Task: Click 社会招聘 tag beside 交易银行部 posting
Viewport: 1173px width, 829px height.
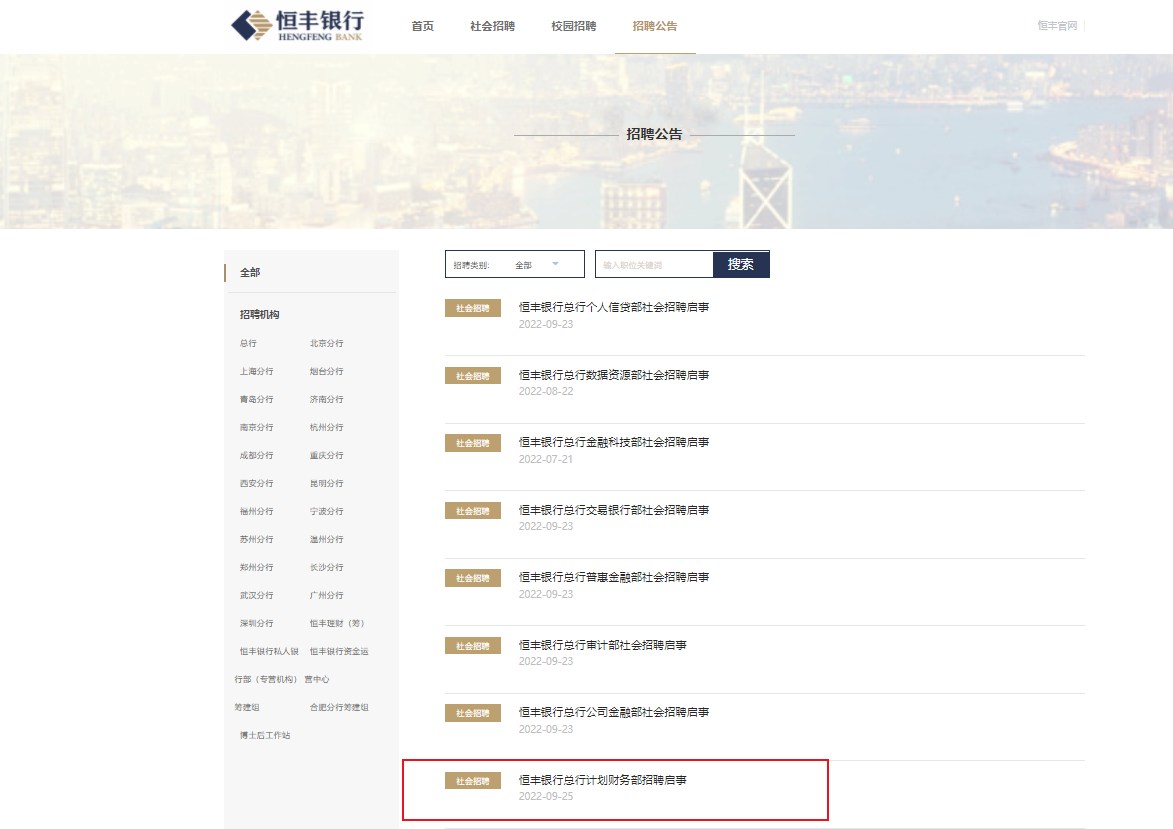Action: tap(473, 511)
